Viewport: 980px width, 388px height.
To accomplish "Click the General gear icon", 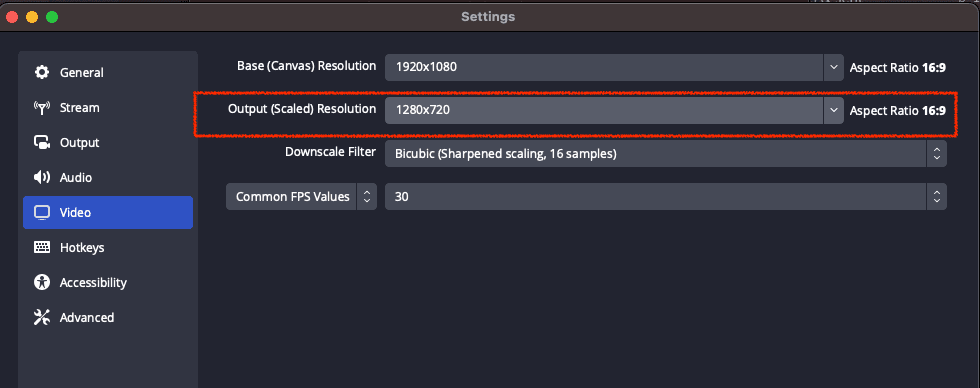I will point(42,72).
